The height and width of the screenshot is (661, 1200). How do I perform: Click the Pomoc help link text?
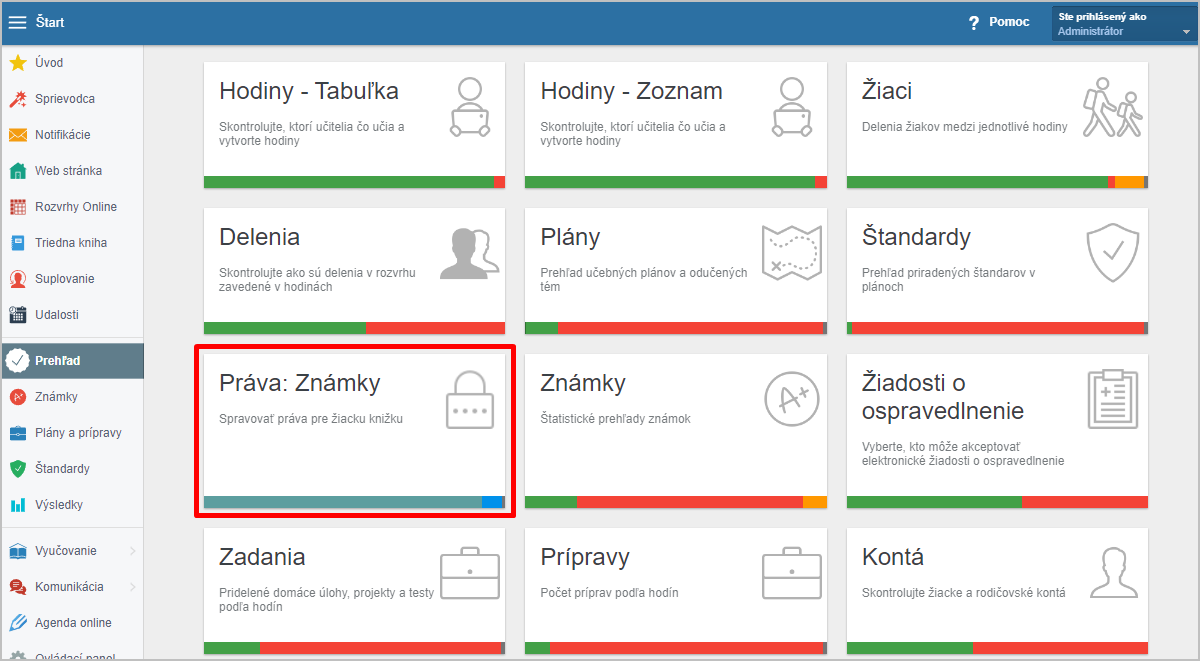[1009, 22]
